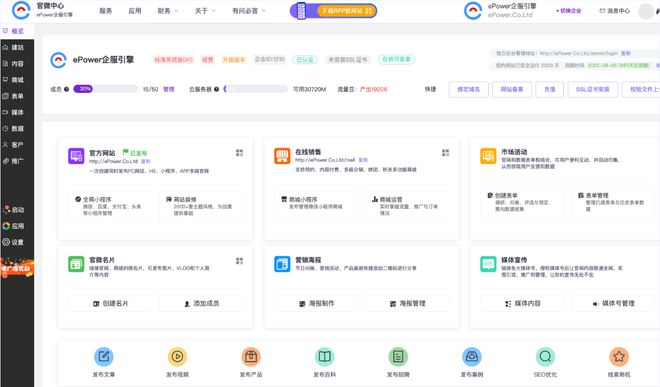Select 数据 in the sidebar
The image size is (660, 387).
point(17,128)
